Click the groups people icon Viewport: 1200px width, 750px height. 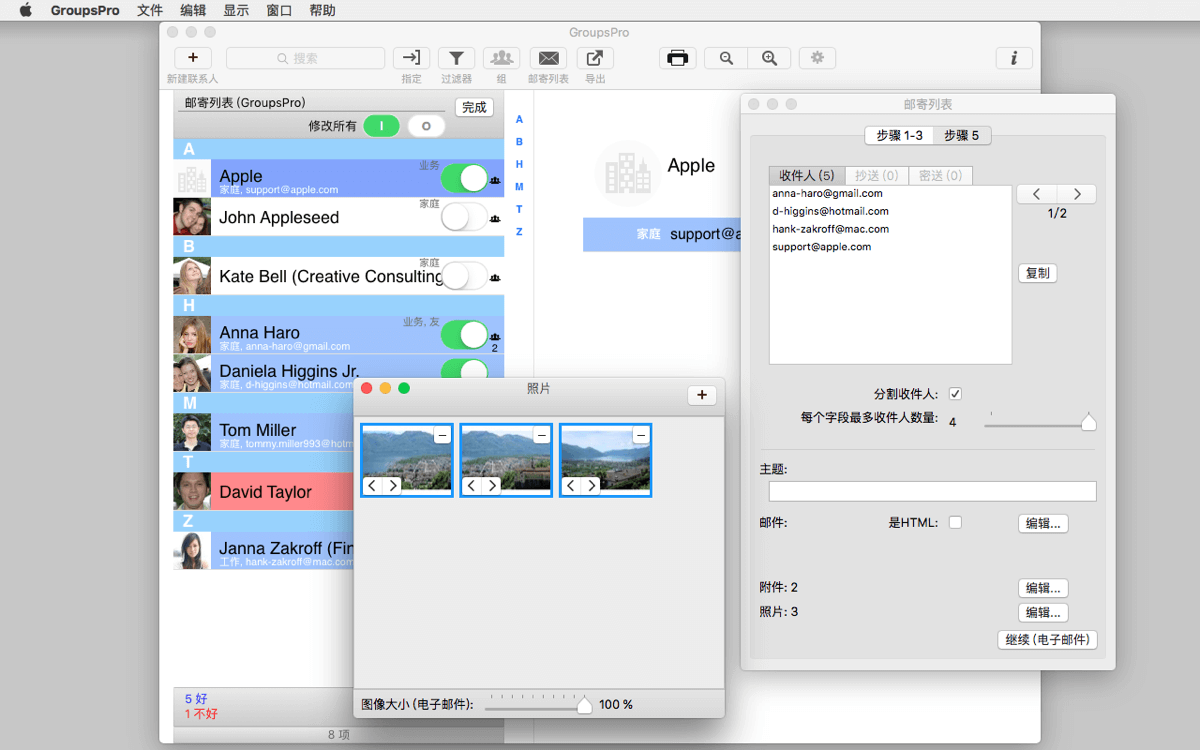[x=502, y=58]
